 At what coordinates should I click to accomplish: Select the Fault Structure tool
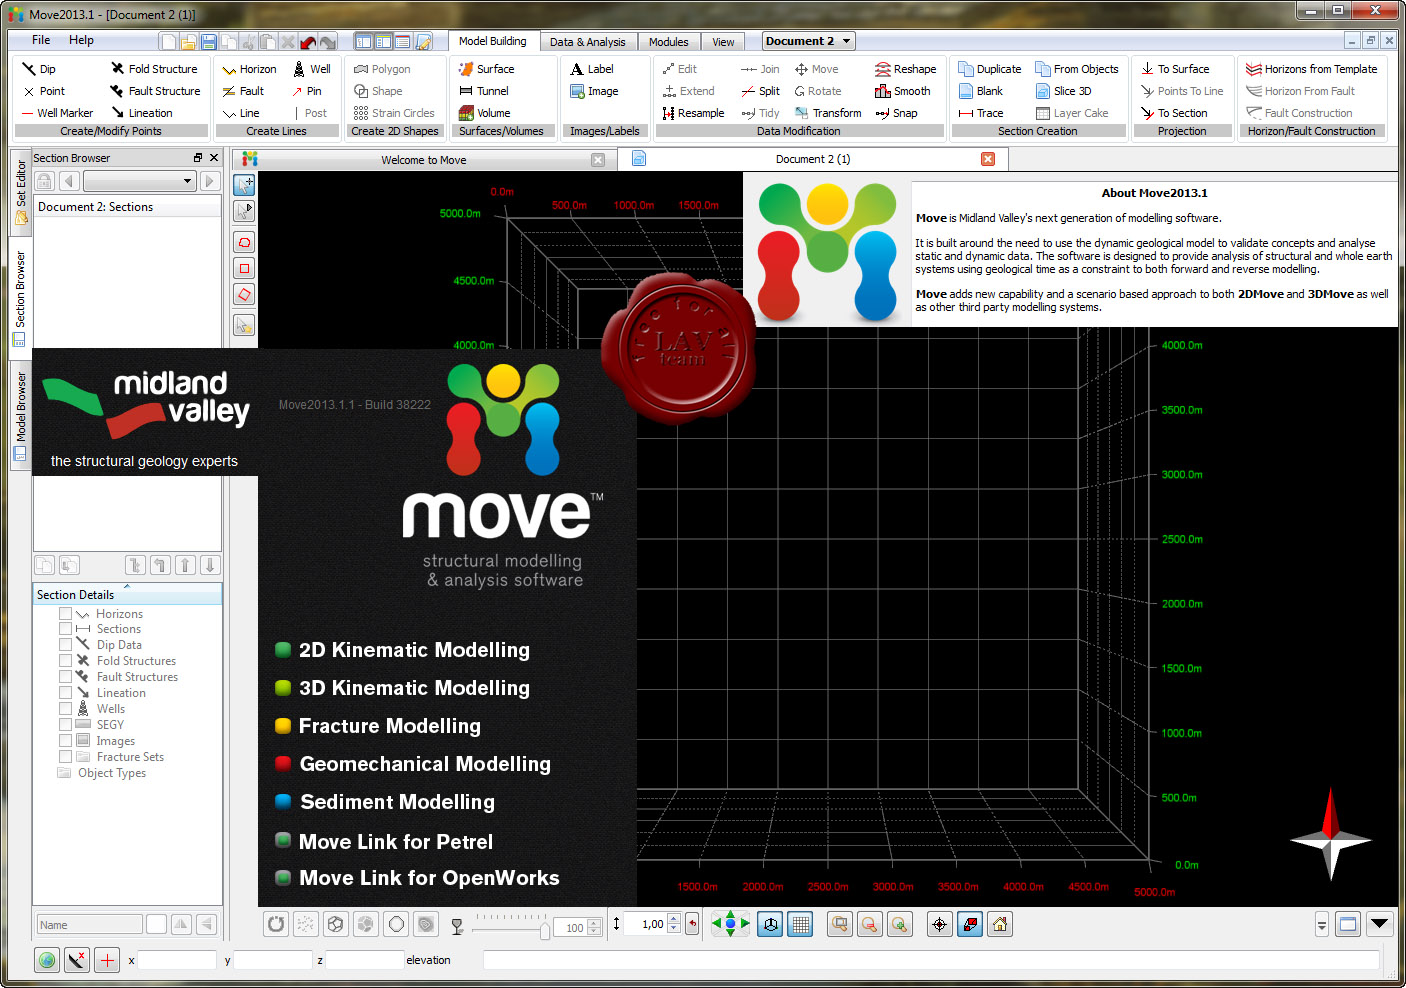point(156,91)
